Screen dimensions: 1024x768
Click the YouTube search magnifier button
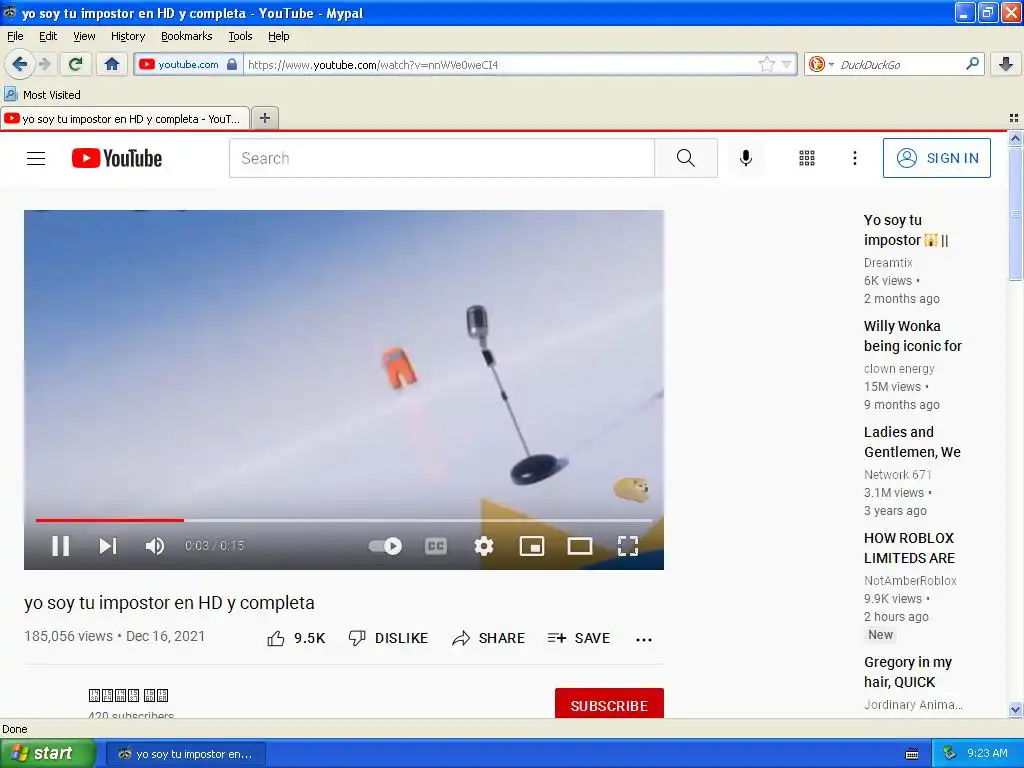pos(686,158)
